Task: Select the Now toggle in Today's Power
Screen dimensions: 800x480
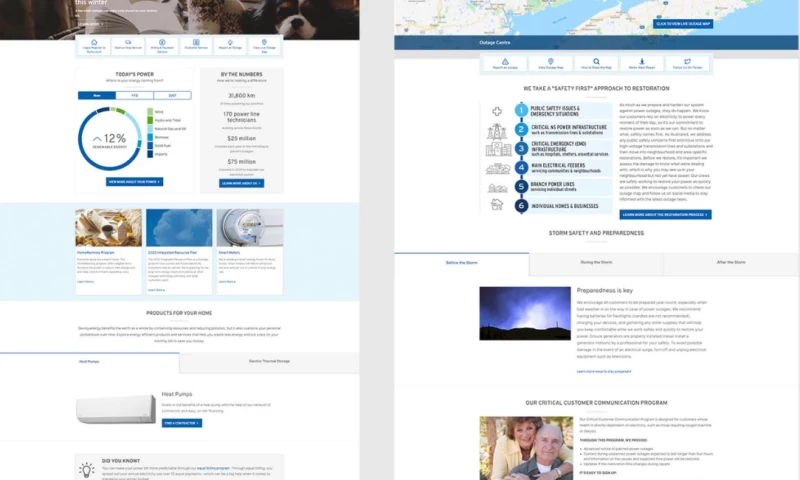Action: click(x=97, y=95)
